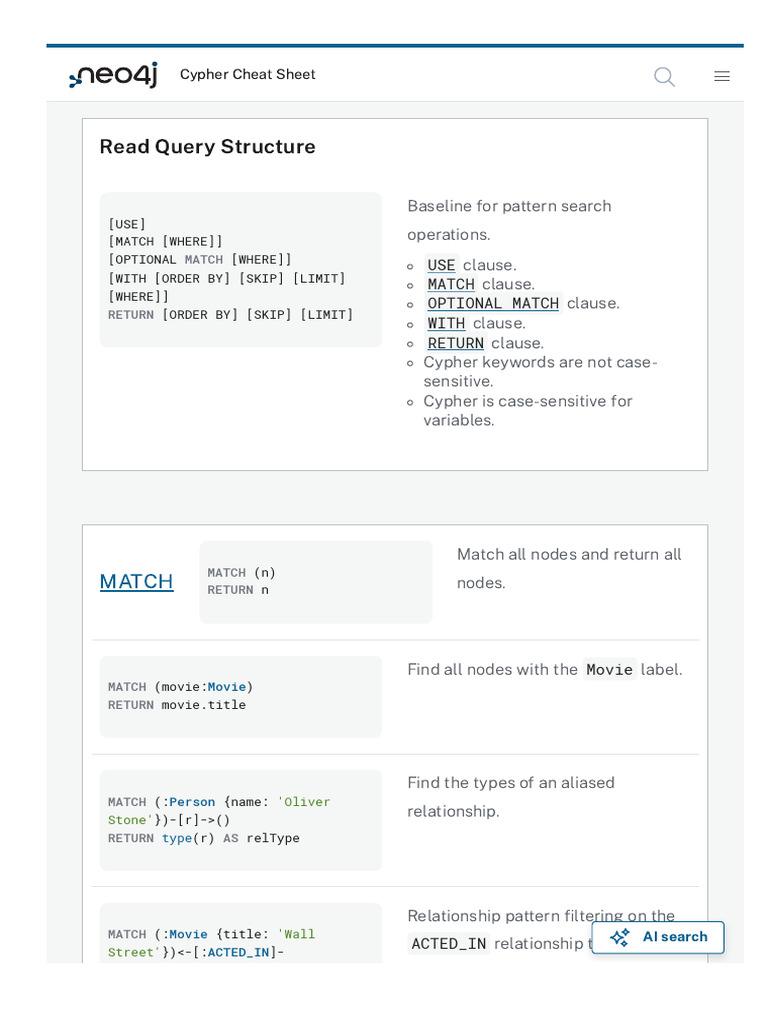Click the Cypher Cheat Sheet title
Viewport: 768px width, 1024px height.
tap(248, 75)
